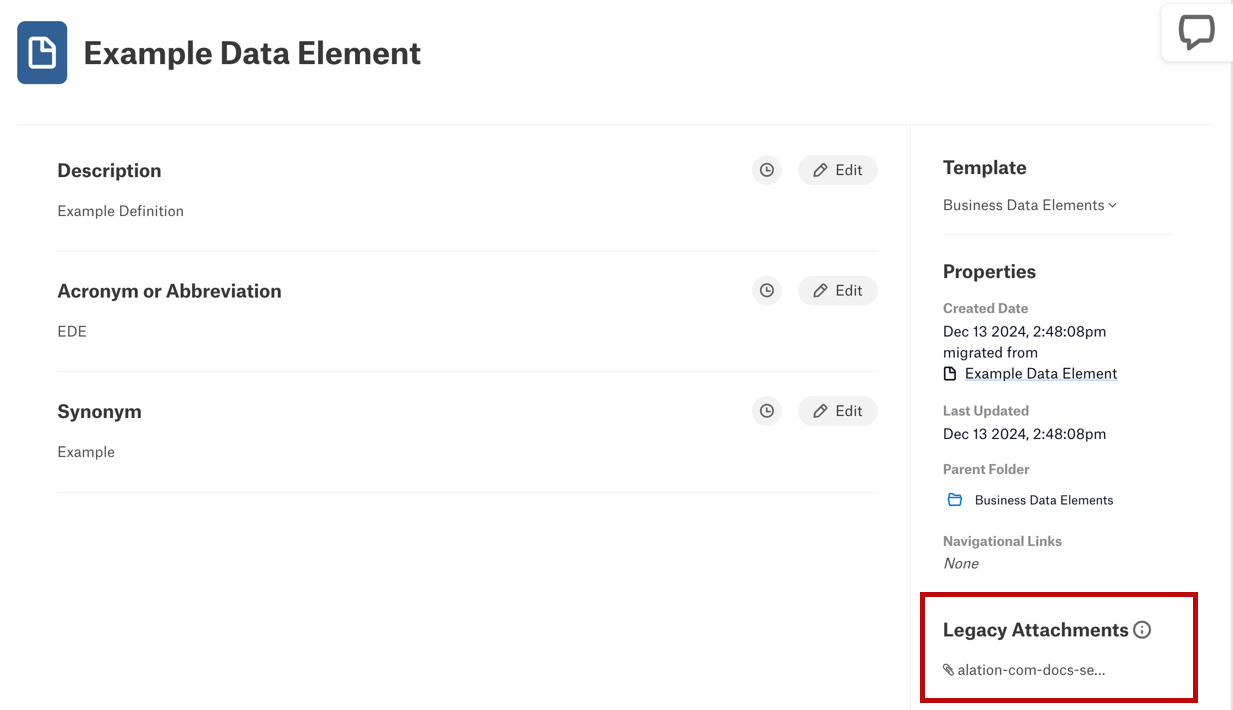The image size is (1233, 710).
Task: Edit the Synonym field
Action: point(838,411)
